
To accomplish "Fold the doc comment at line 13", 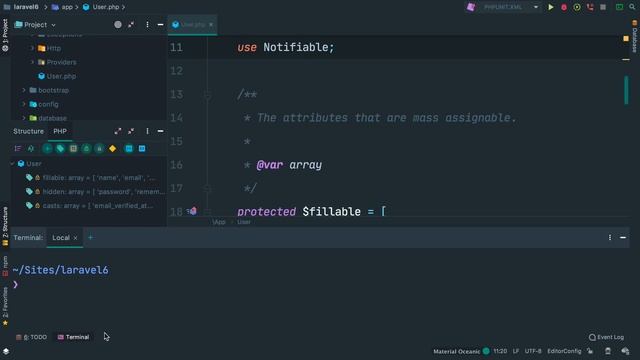I will (207, 95).
